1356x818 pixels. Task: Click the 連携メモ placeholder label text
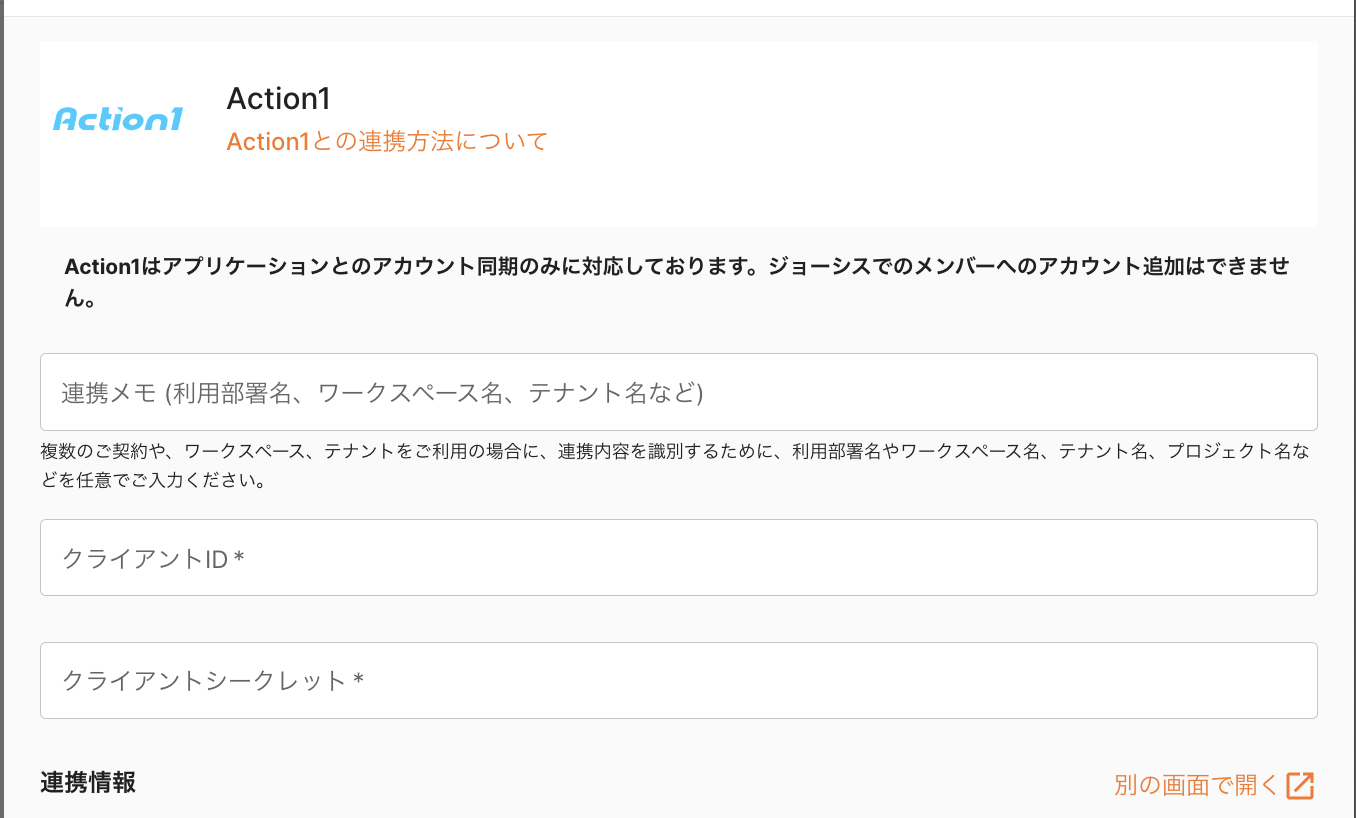coord(382,393)
